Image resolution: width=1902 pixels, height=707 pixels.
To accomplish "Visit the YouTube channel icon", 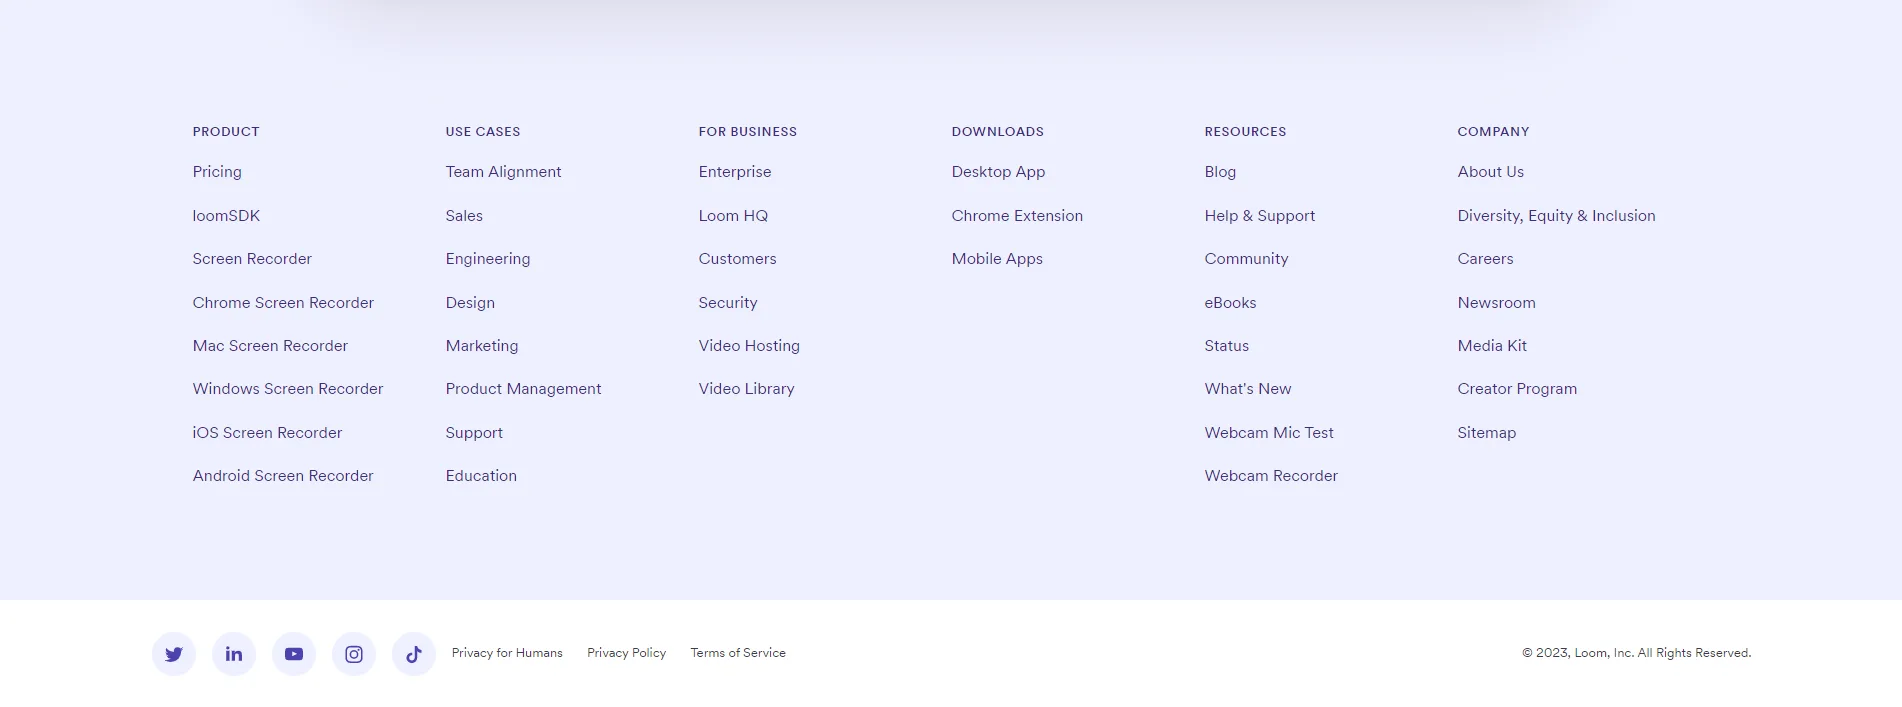I will 294,654.
